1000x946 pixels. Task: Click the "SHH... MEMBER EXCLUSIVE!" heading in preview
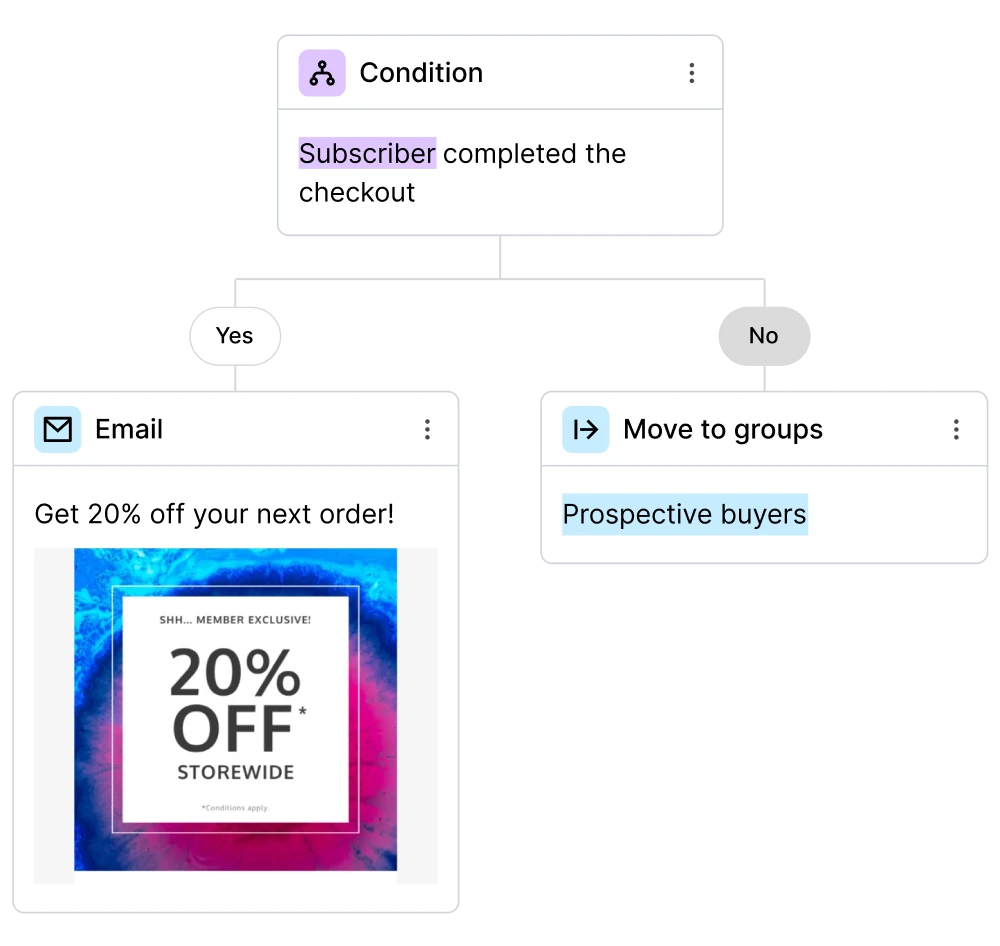click(x=235, y=620)
